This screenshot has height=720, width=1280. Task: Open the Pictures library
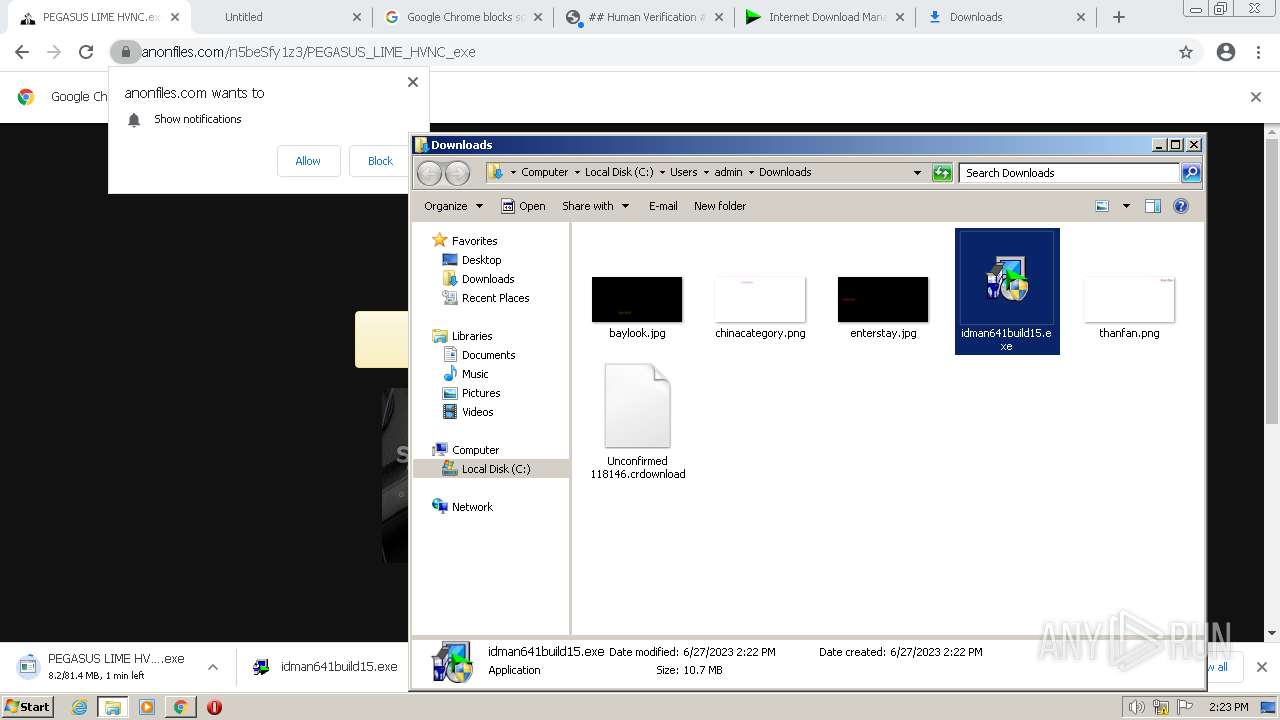481,393
